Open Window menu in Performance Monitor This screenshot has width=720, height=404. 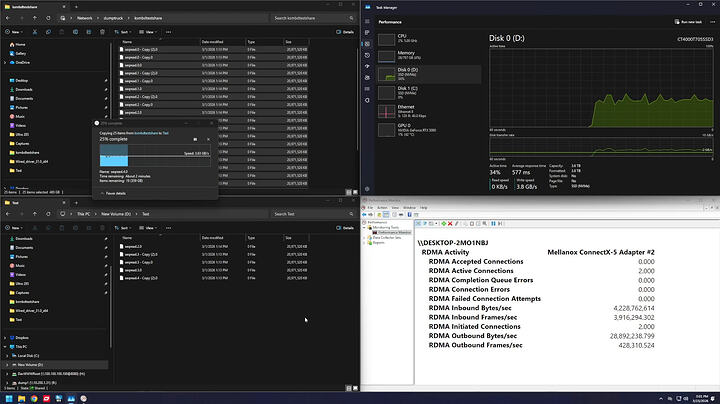[x=409, y=208]
